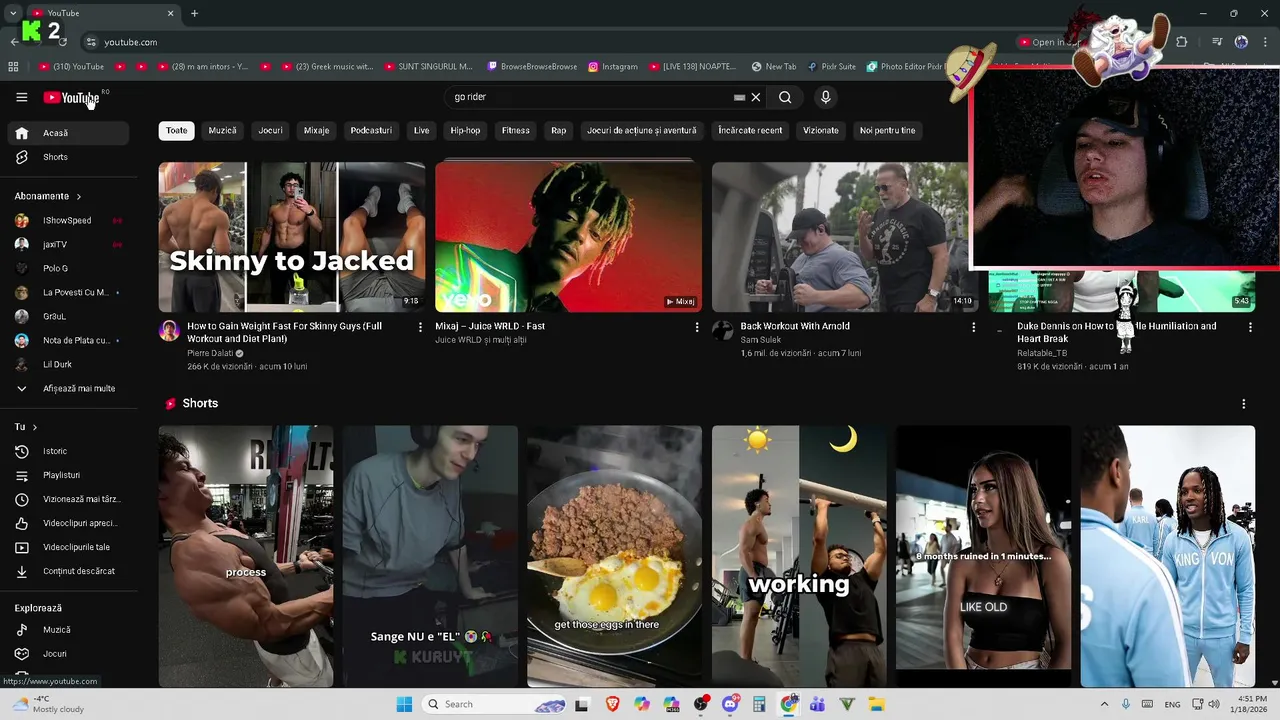Open Back Workout With Arnold thumbnail

pyautogui.click(x=845, y=237)
